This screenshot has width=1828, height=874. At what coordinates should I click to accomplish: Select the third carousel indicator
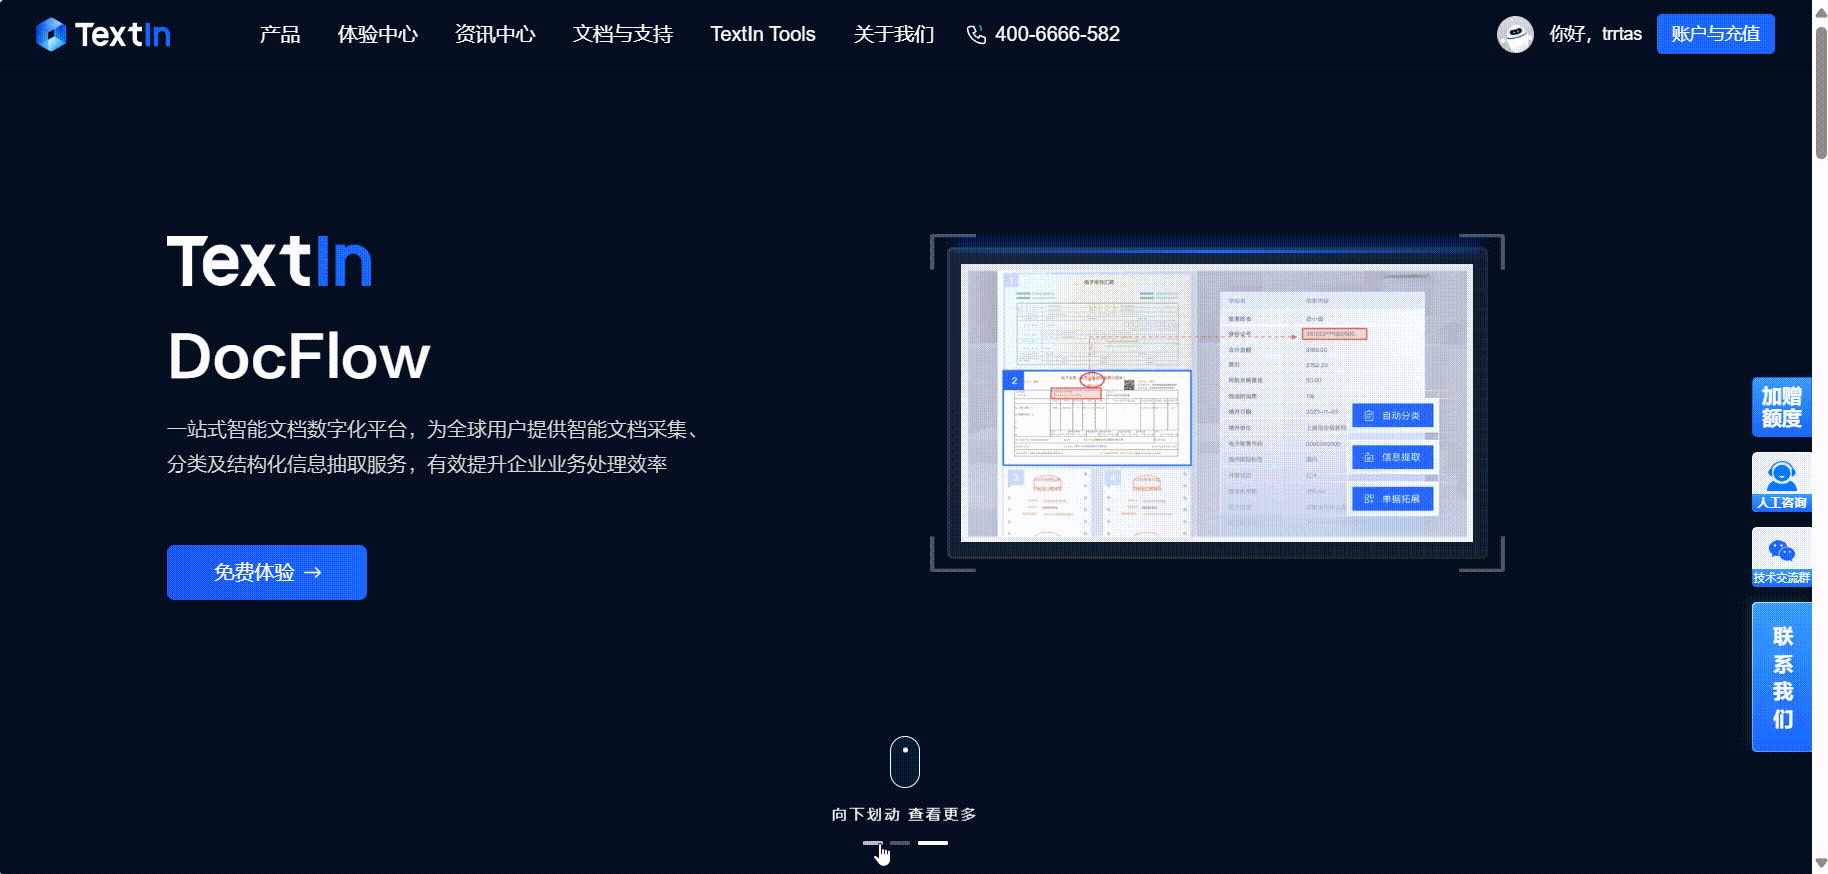pyautogui.click(x=933, y=843)
